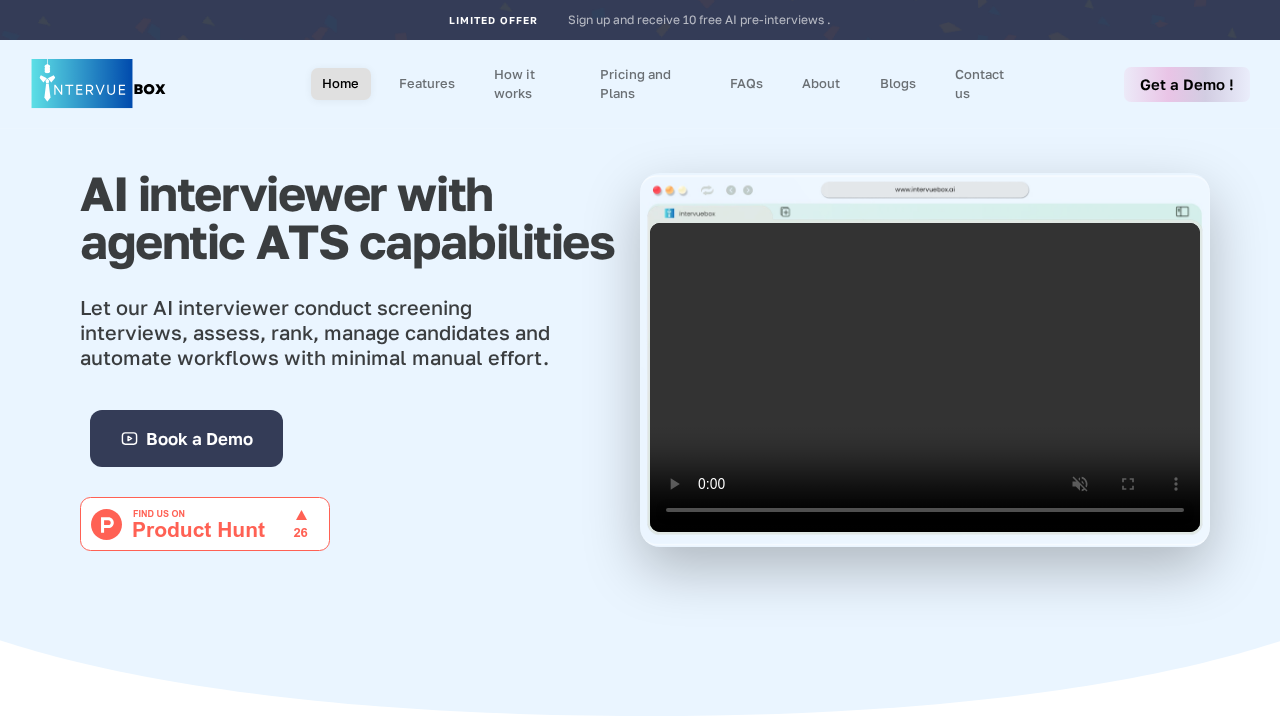Open the Pricing and Plans page
This screenshot has height=720, width=1280.
tap(635, 84)
